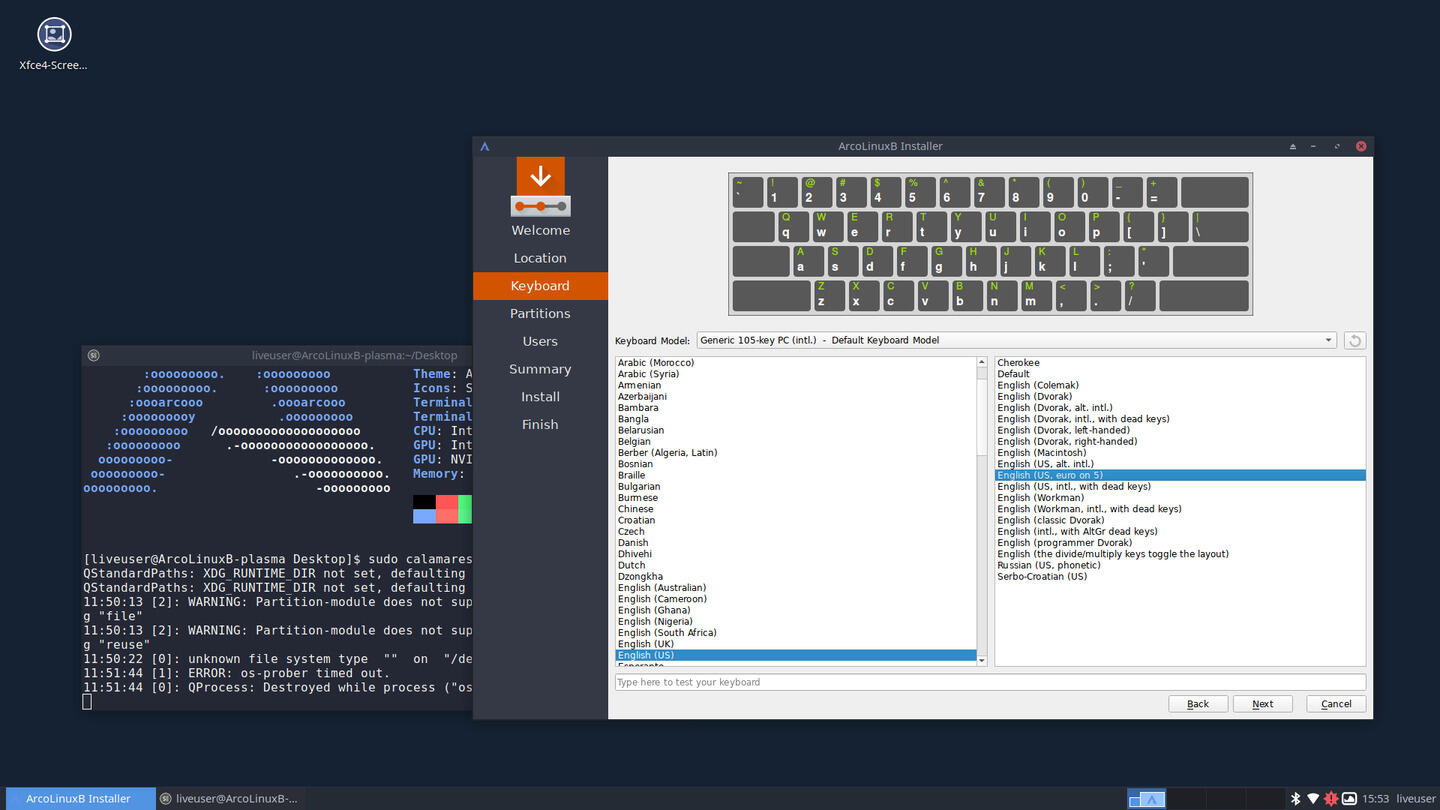Image resolution: width=1440 pixels, height=810 pixels.
Task: Select English (US) in language list
Action: point(796,655)
